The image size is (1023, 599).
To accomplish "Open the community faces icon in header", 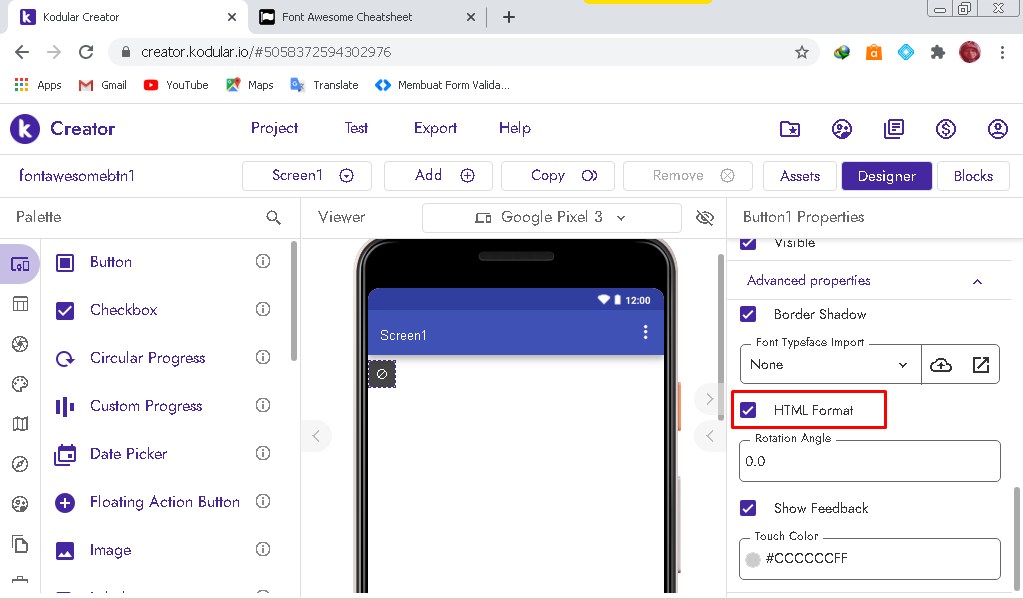I will (842, 129).
